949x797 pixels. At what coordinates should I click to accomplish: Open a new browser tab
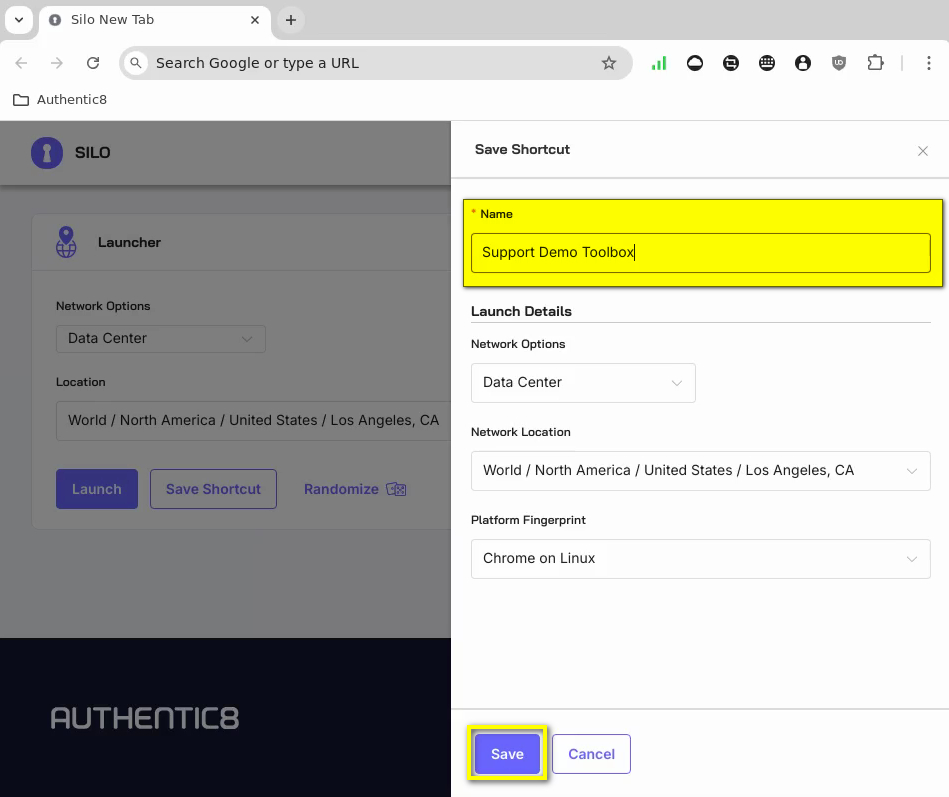[x=291, y=20]
